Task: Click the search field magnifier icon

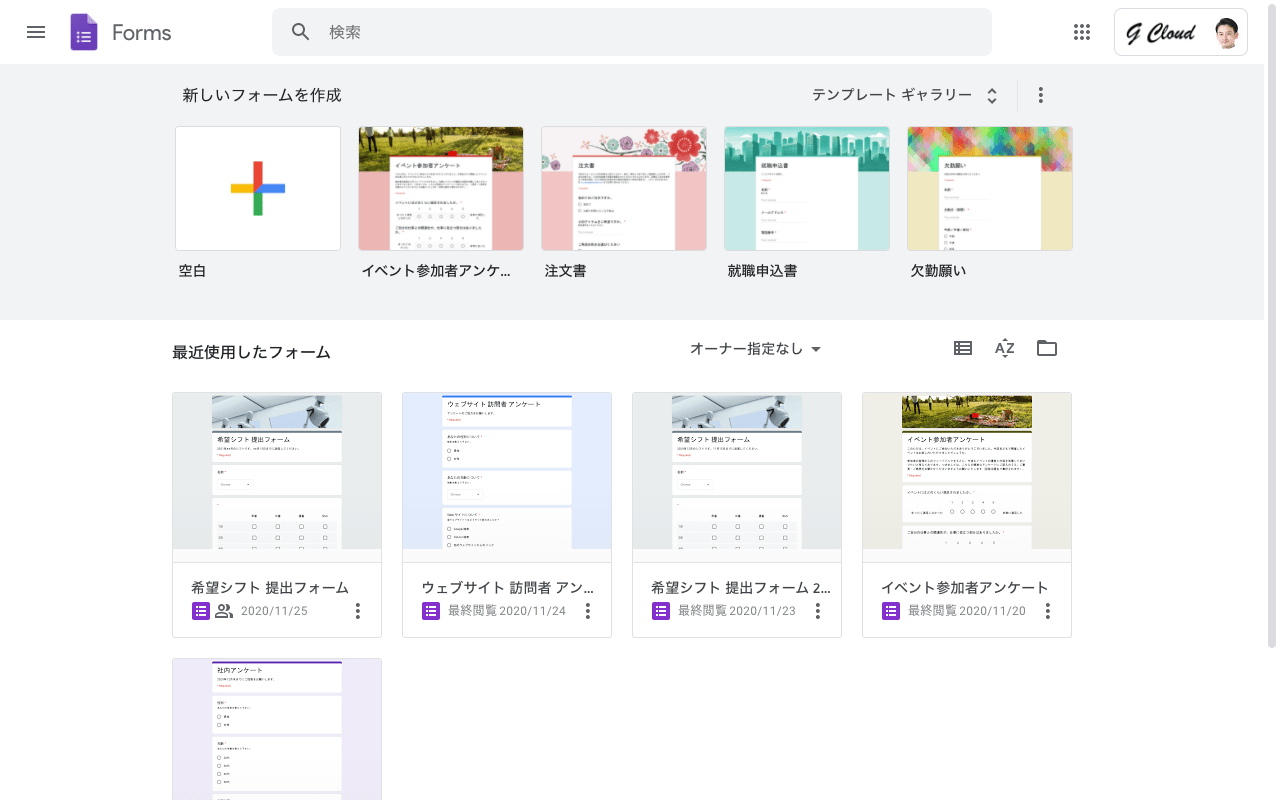Action: coord(301,32)
